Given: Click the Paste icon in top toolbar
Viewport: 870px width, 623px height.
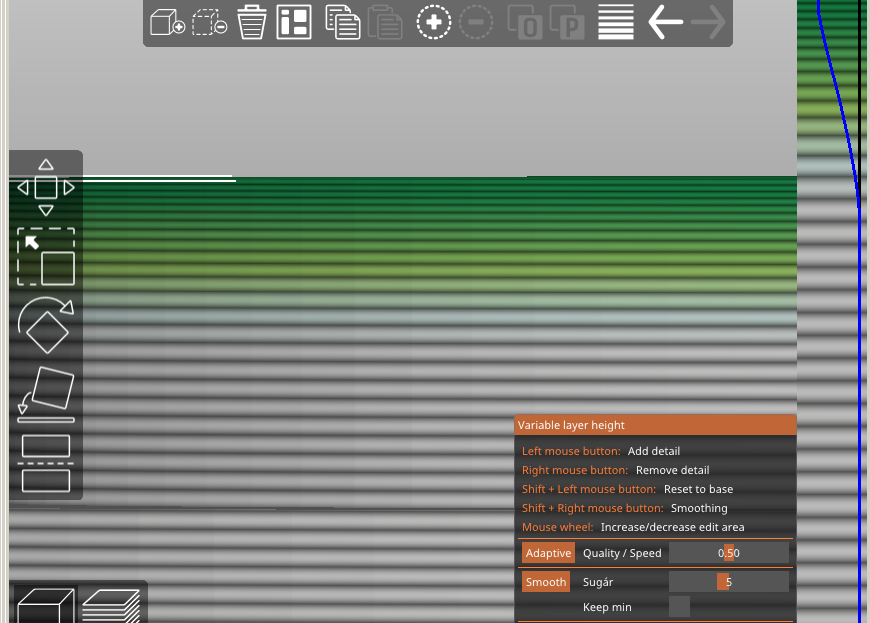Looking at the screenshot, I should click(x=385, y=22).
